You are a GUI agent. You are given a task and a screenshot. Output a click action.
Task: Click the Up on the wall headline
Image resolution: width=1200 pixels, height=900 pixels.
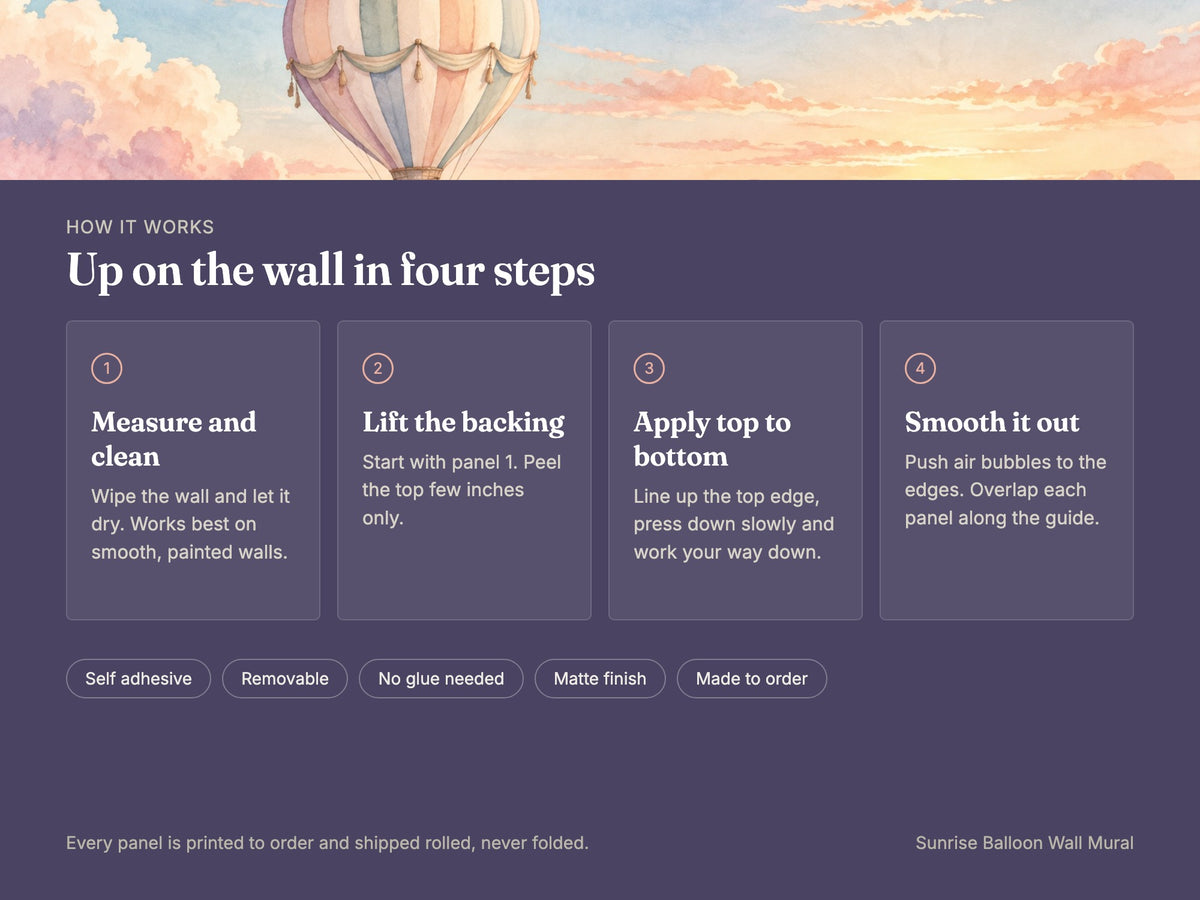[331, 271]
